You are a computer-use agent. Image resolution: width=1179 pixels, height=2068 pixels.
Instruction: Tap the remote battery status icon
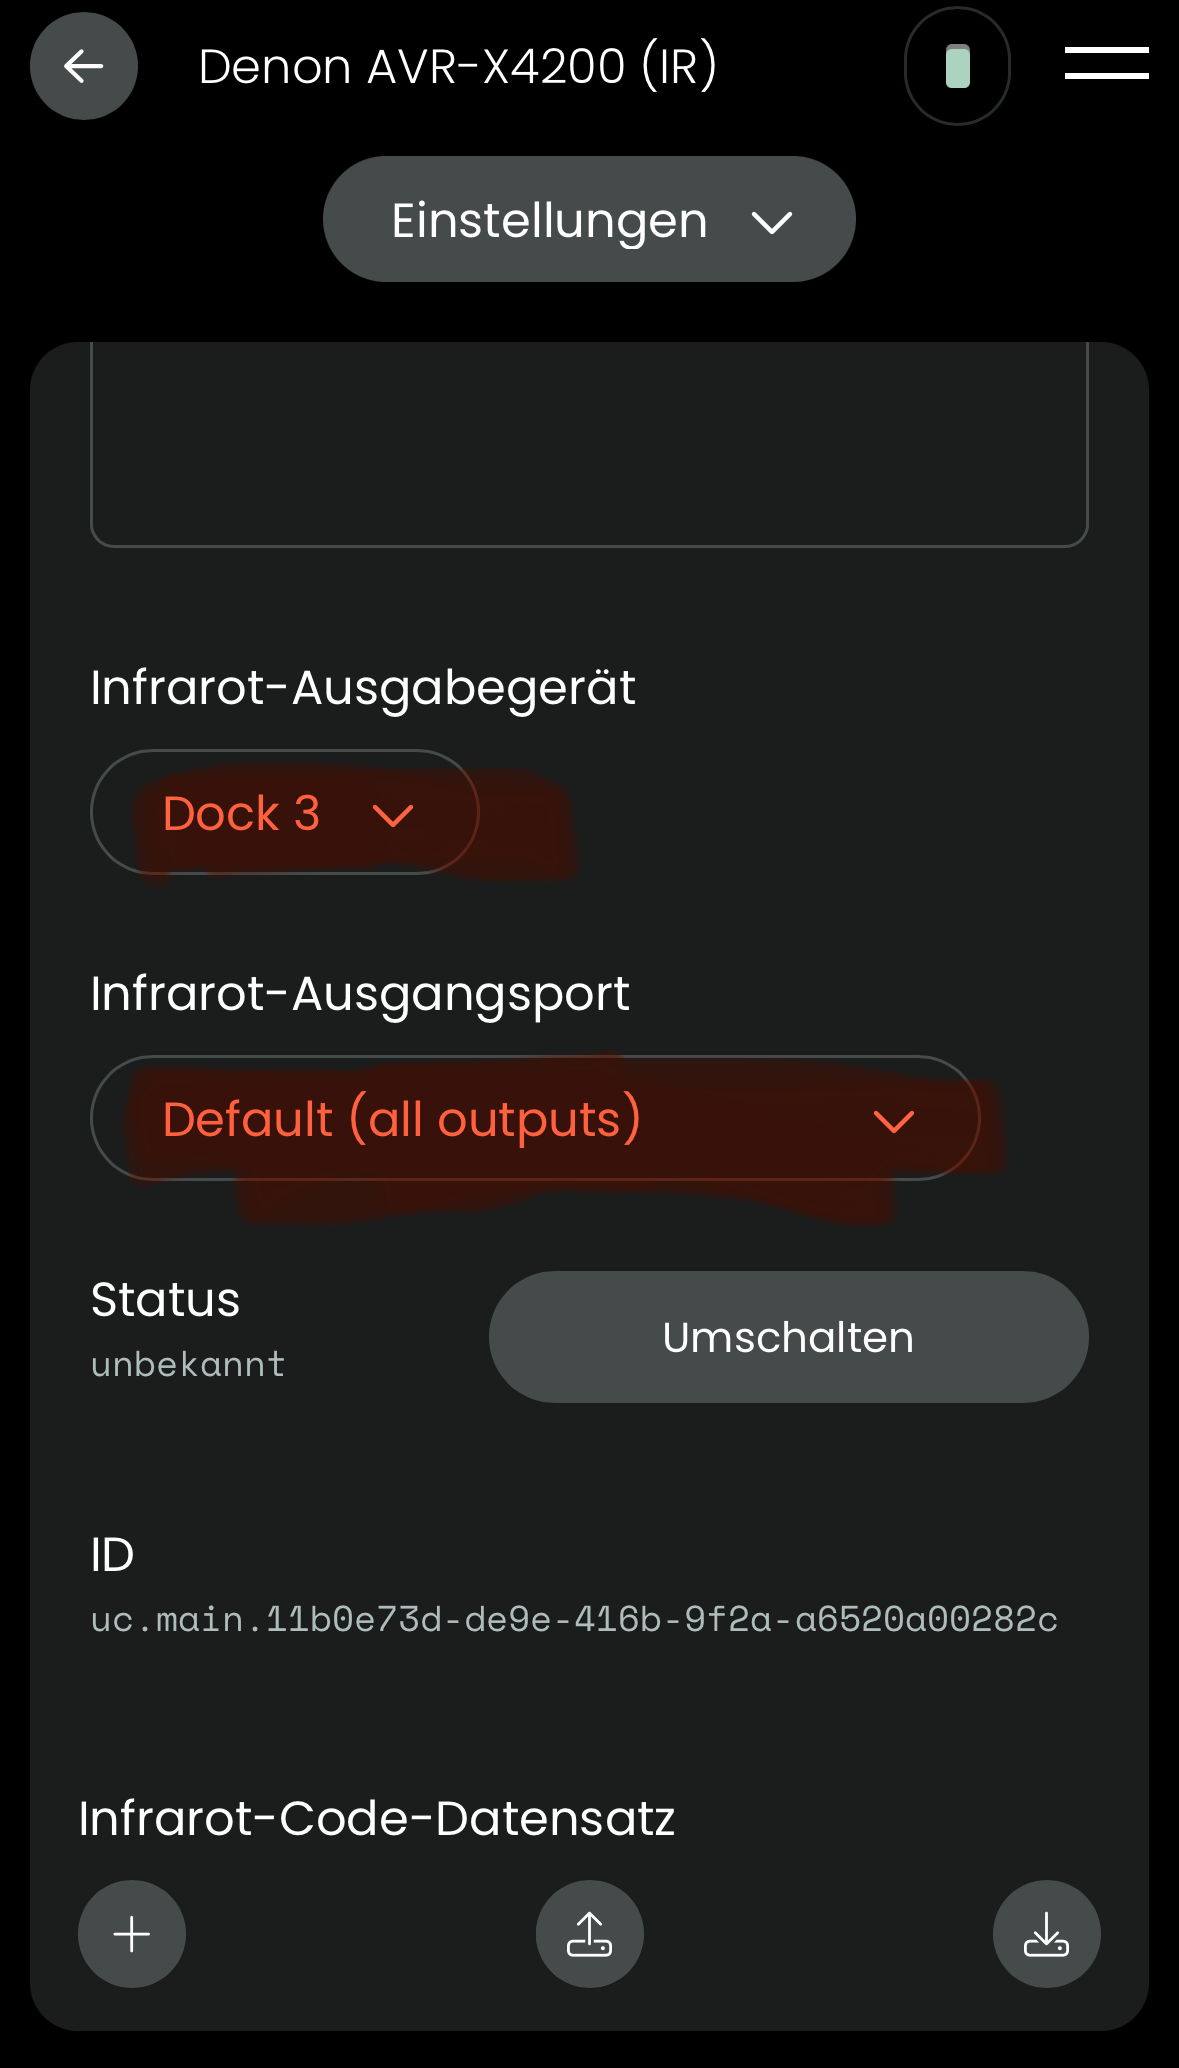957,66
